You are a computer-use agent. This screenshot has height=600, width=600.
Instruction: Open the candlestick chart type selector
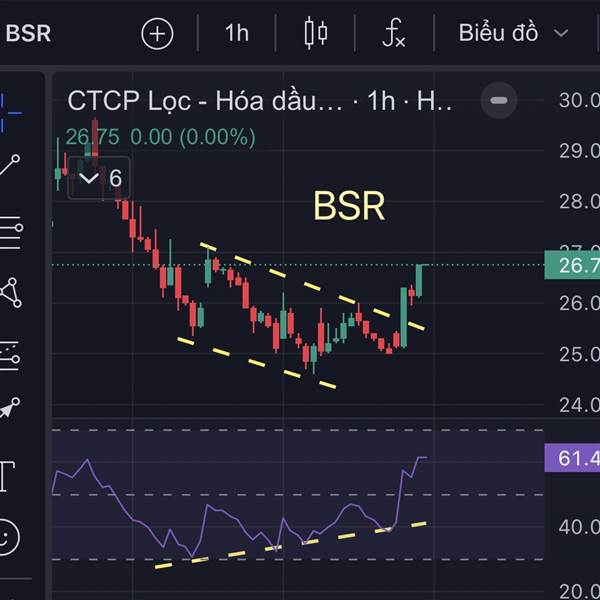[316, 33]
